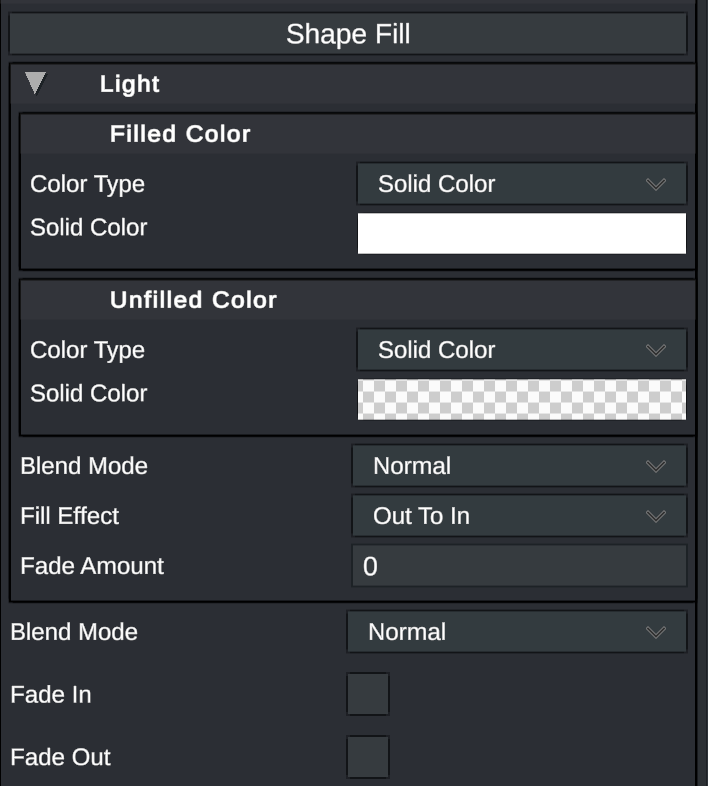The height and width of the screenshot is (786, 708).
Task: Open Blend Mode dropdown inside Light section
Action: [x=519, y=466]
